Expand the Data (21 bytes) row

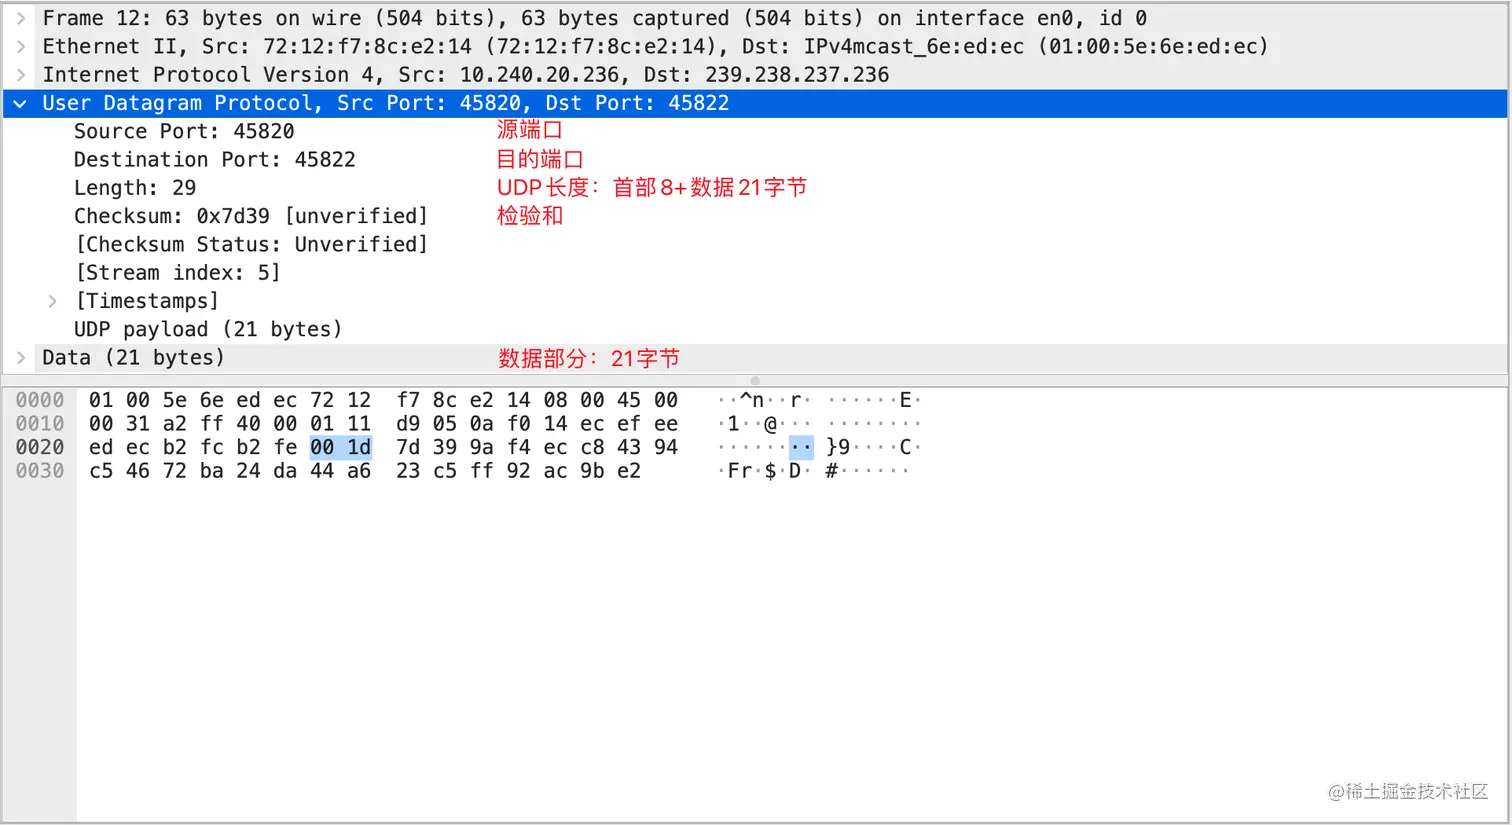pos(21,358)
